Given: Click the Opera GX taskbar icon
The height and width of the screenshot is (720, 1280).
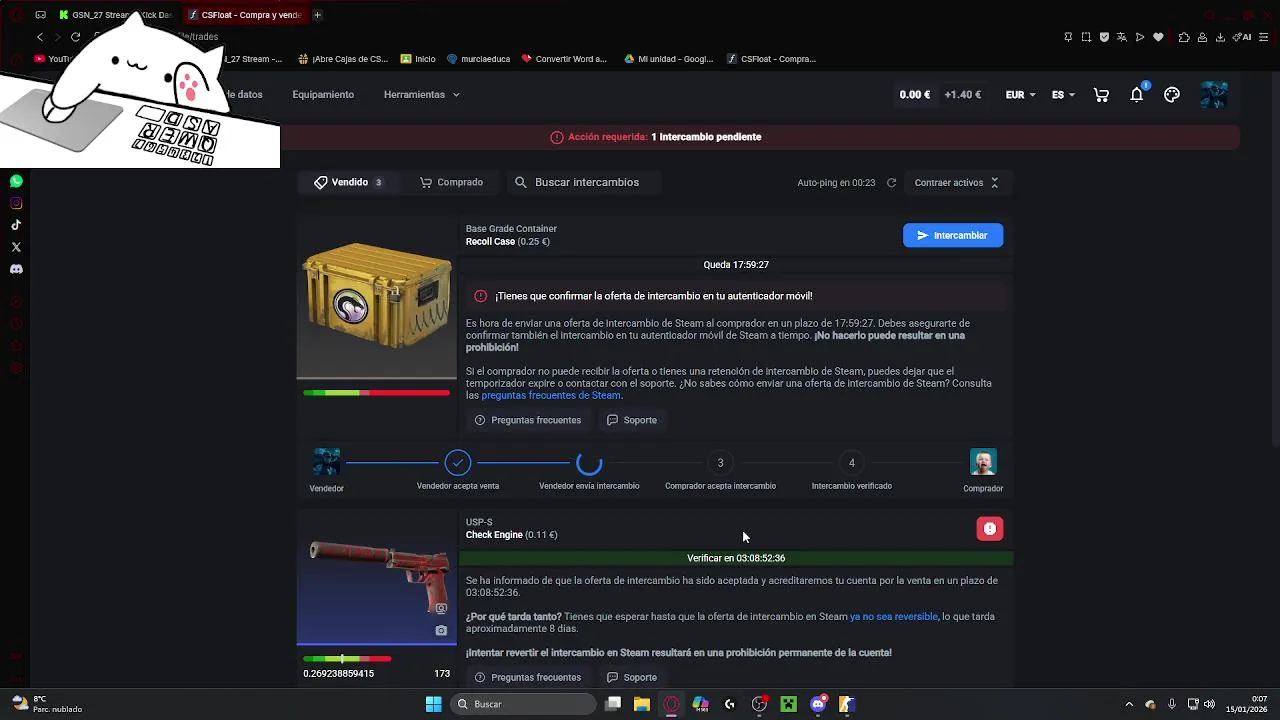Looking at the screenshot, I should [671, 704].
